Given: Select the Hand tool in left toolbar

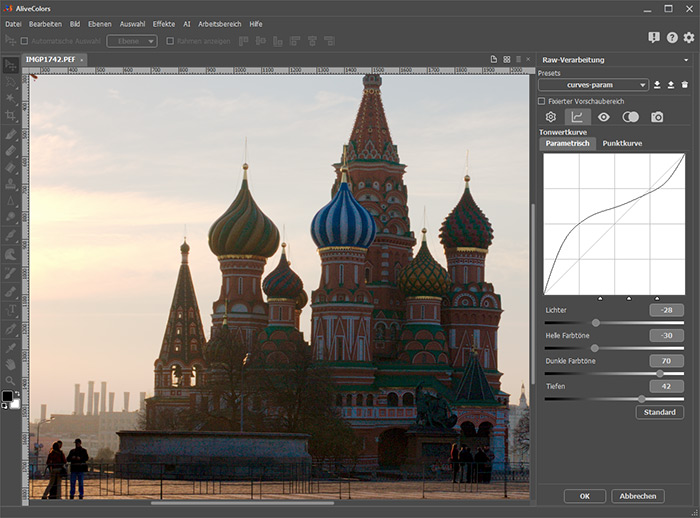Looking at the screenshot, I should pos(11,364).
